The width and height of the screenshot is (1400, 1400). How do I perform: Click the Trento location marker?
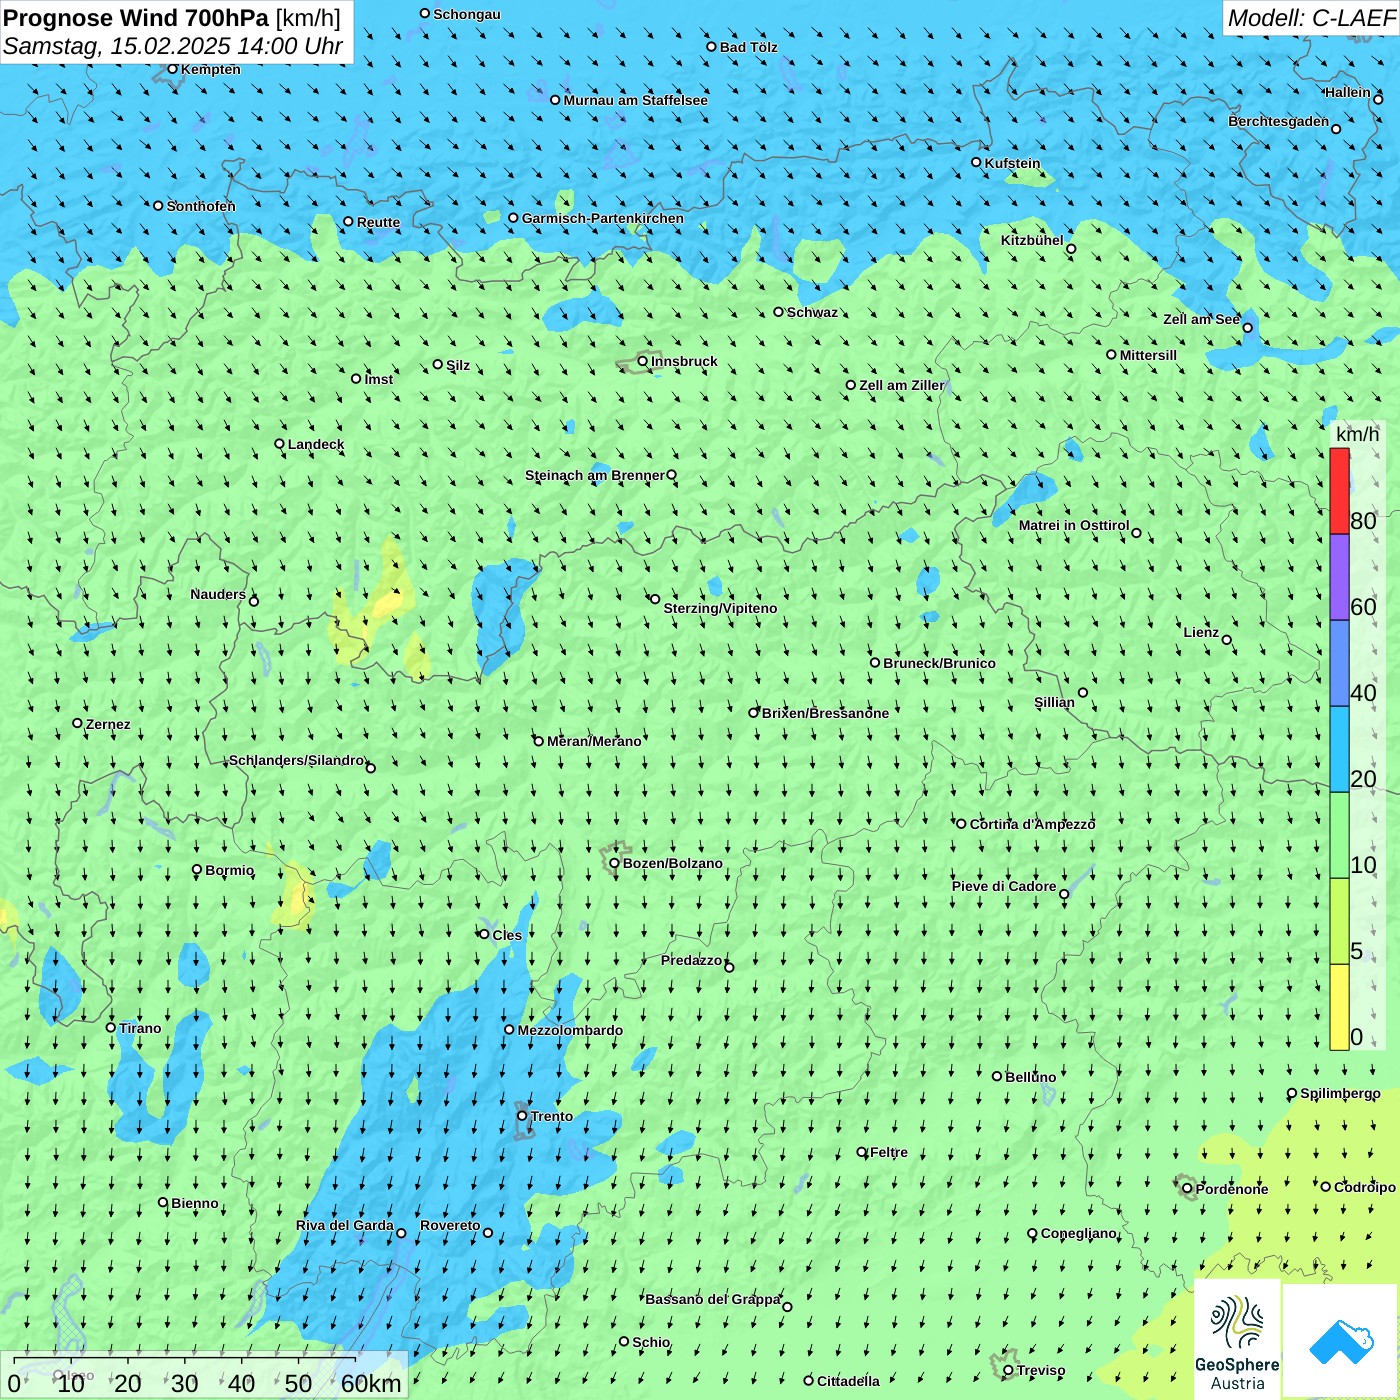[522, 1116]
